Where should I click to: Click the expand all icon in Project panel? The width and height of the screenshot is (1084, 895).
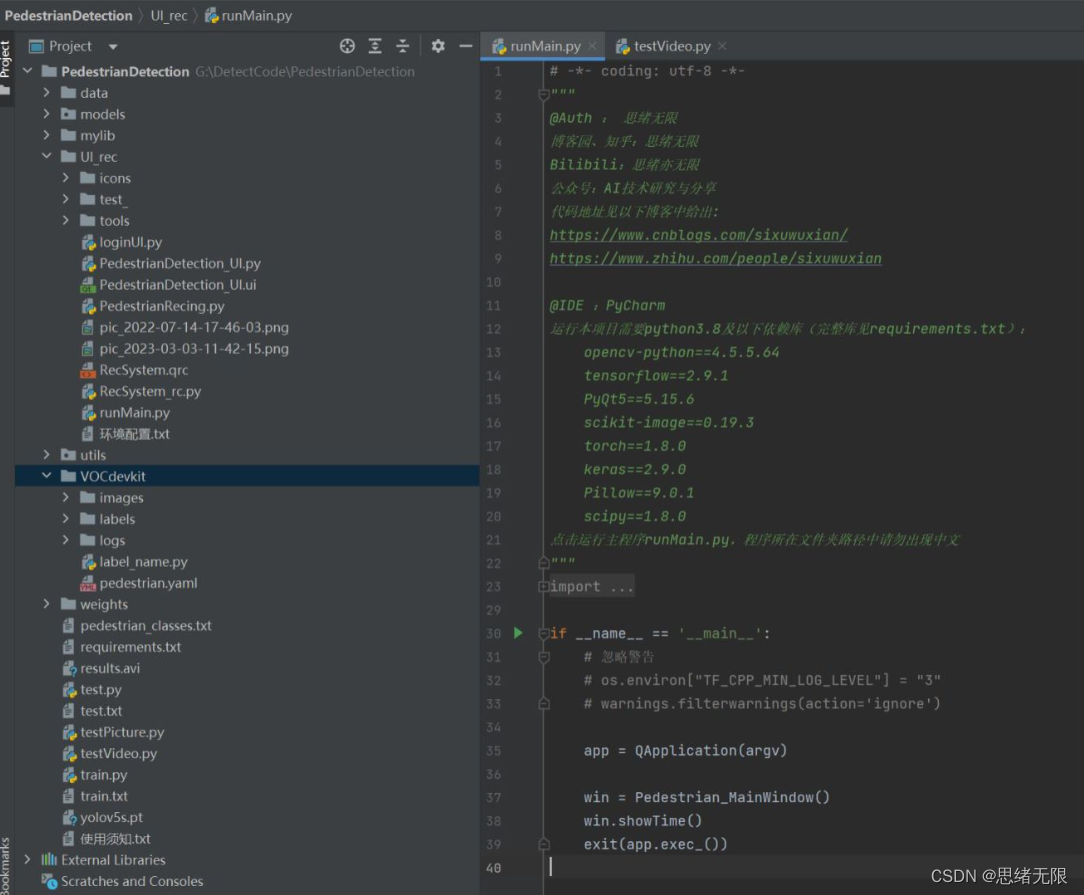point(375,46)
